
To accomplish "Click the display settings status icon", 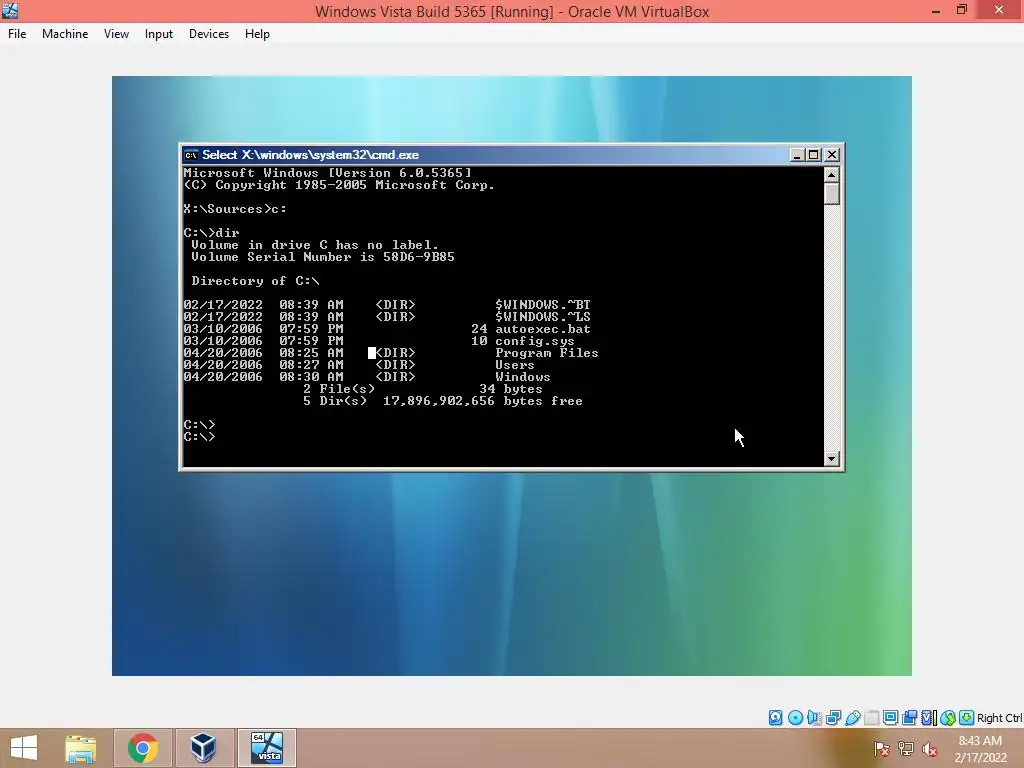I will tap(890, 718).
